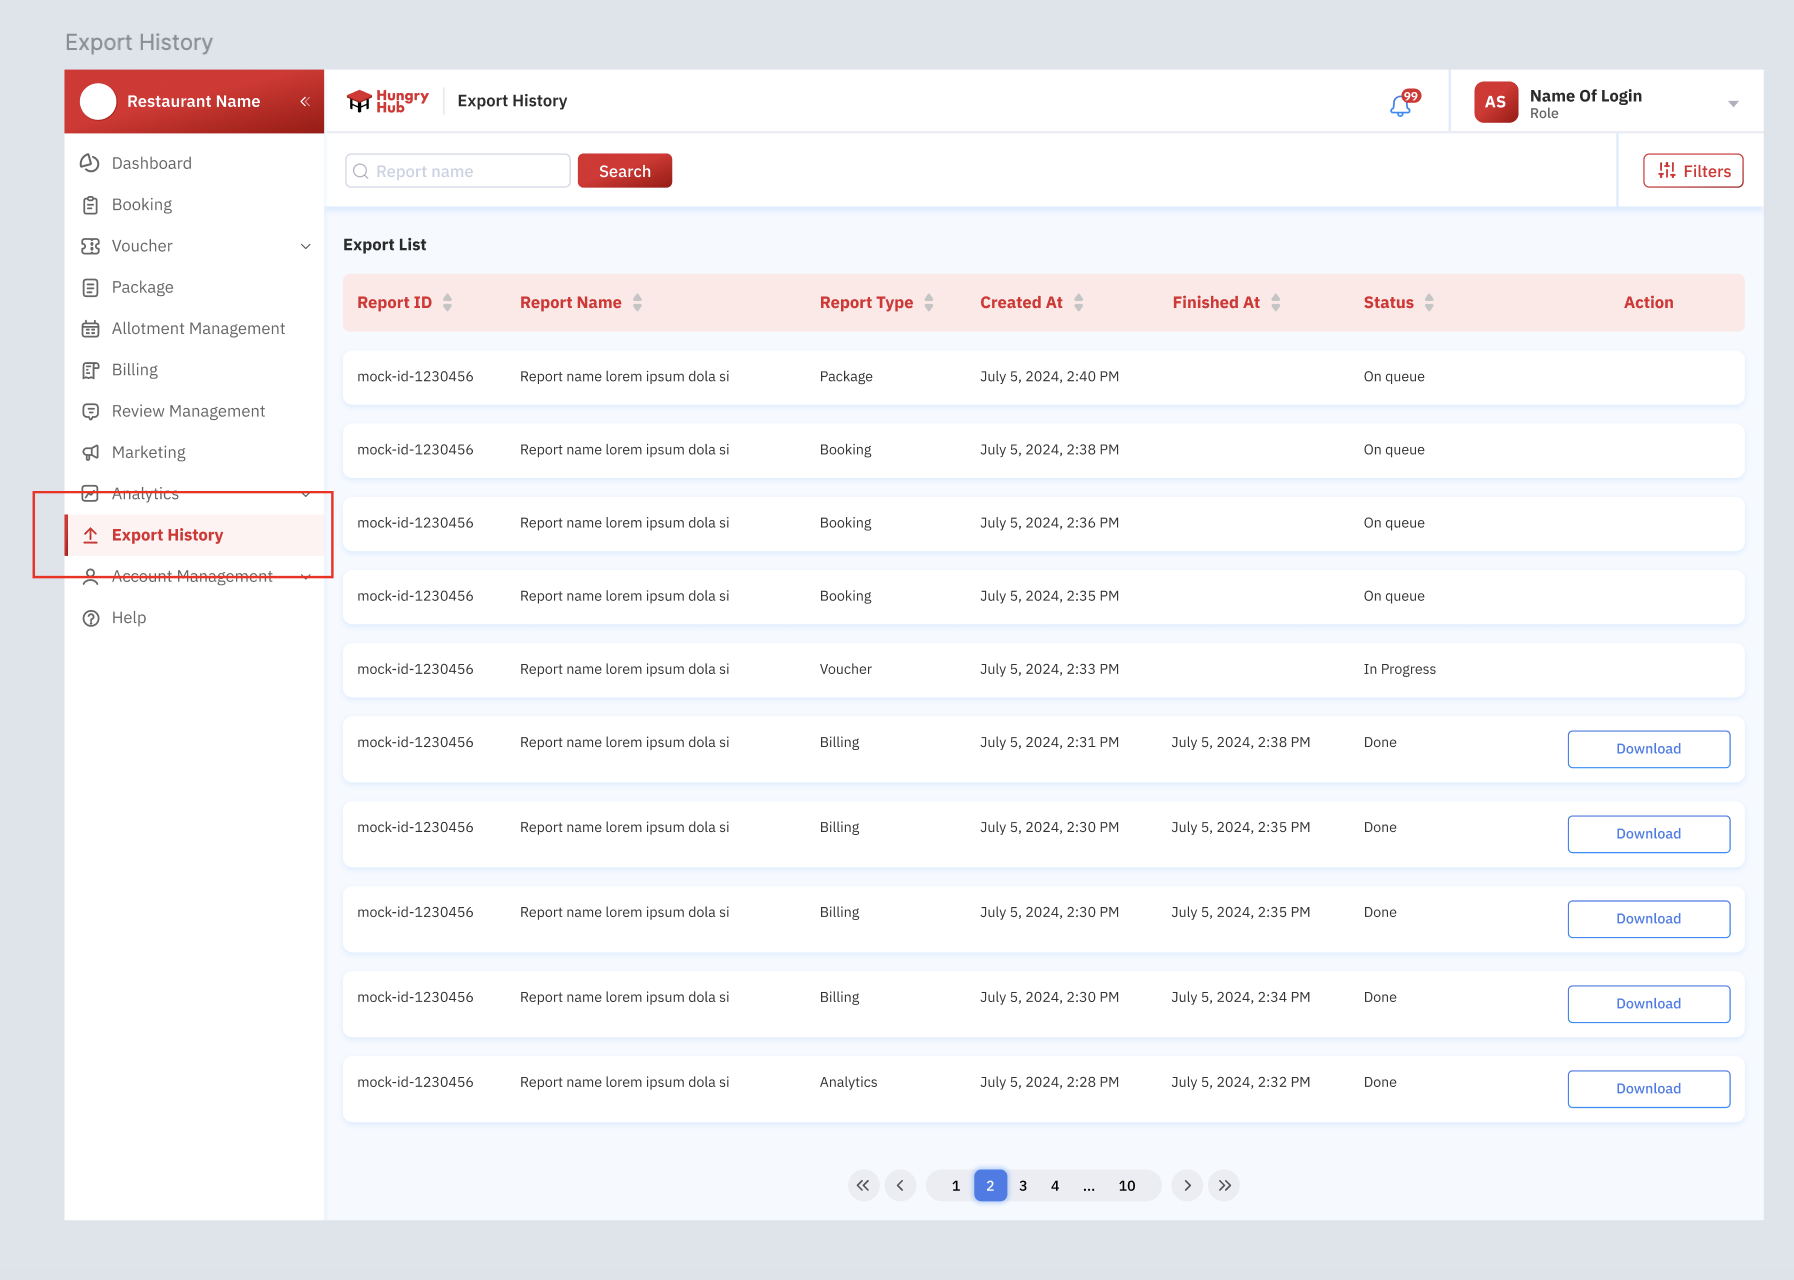Image resolution: width=1794 pixels, height=1280 pixels.
Task: Open Review Management from sidebar
Action: click(188, 411)
